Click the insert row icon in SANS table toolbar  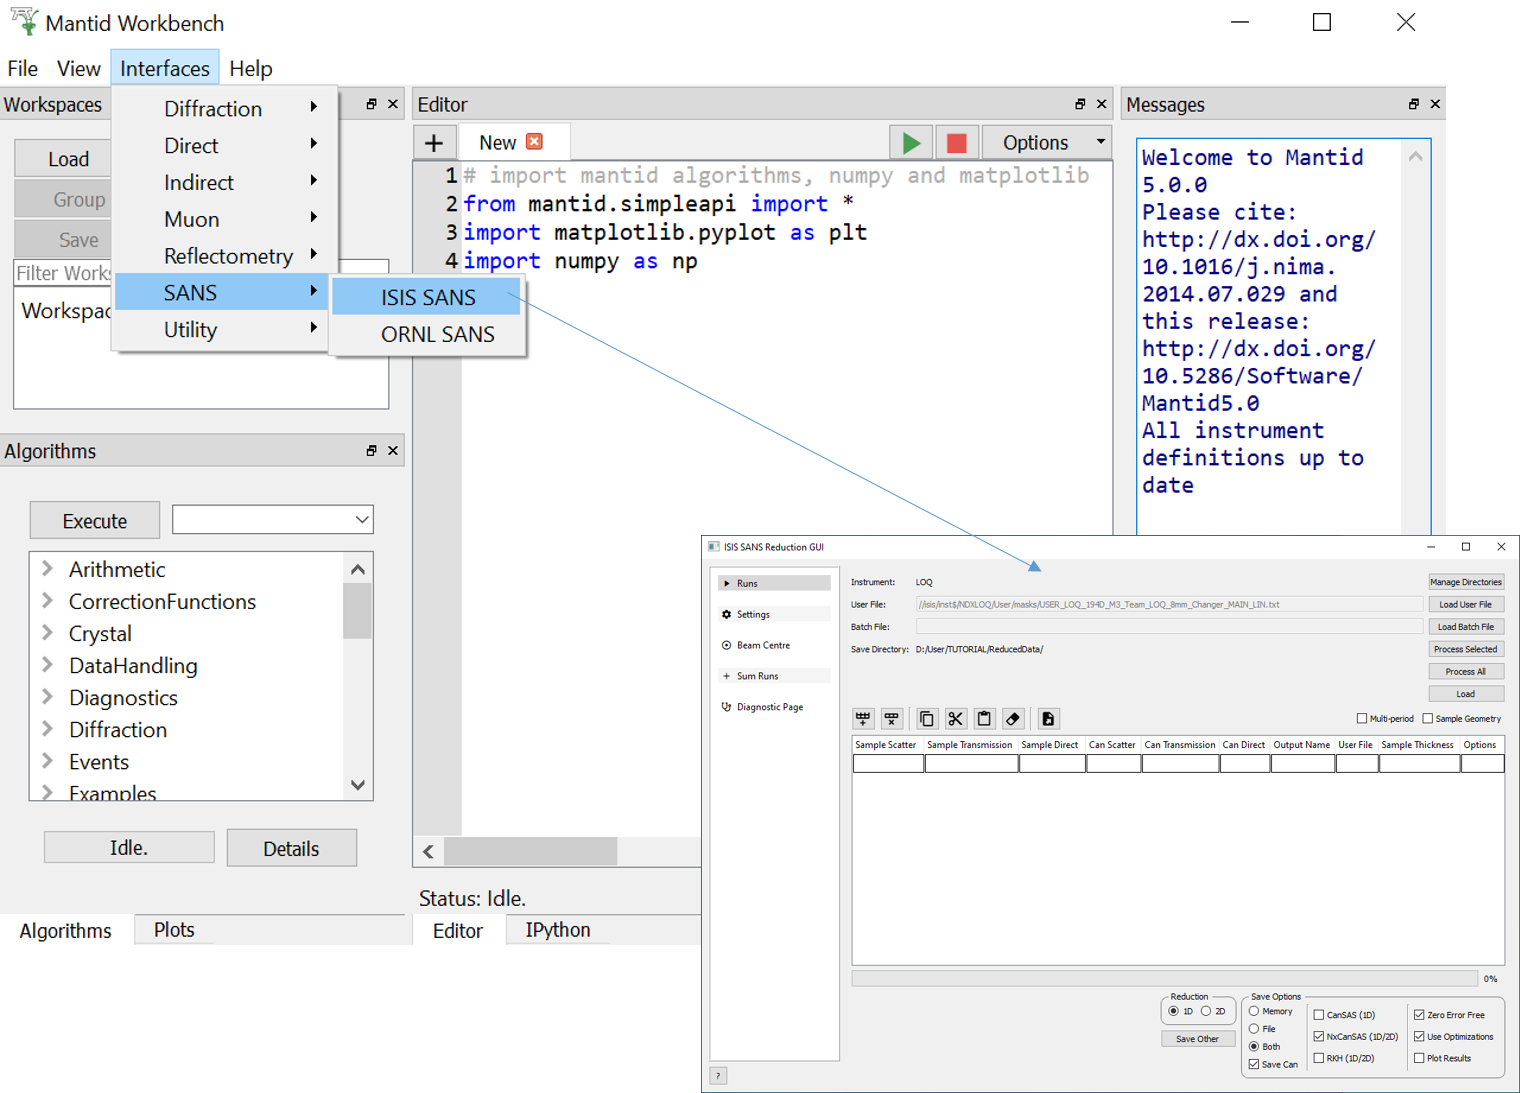863,718
